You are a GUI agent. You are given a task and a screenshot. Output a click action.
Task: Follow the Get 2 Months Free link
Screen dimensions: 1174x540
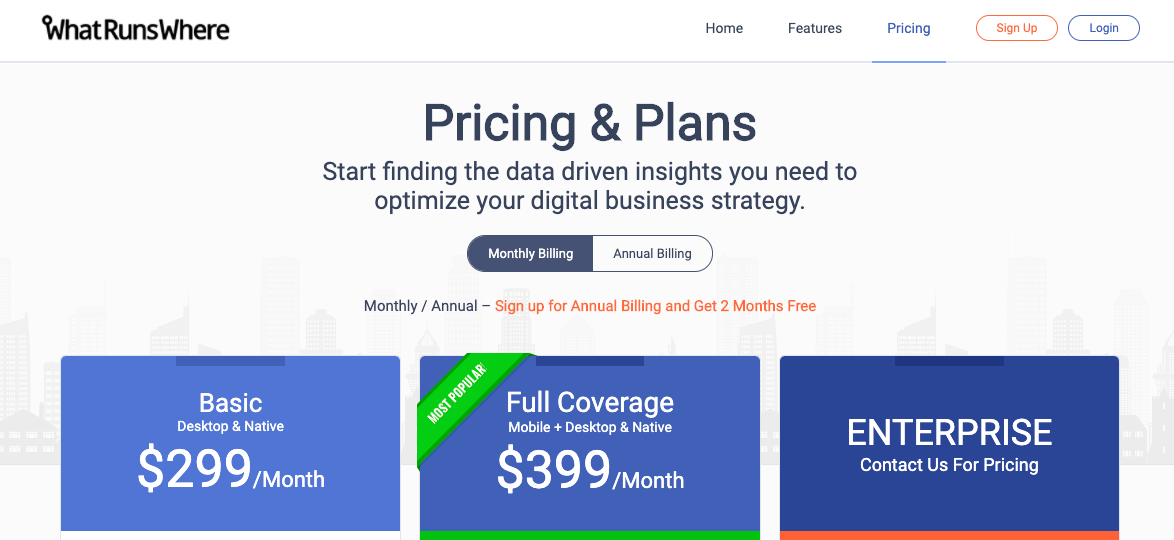tap(655, 306)
